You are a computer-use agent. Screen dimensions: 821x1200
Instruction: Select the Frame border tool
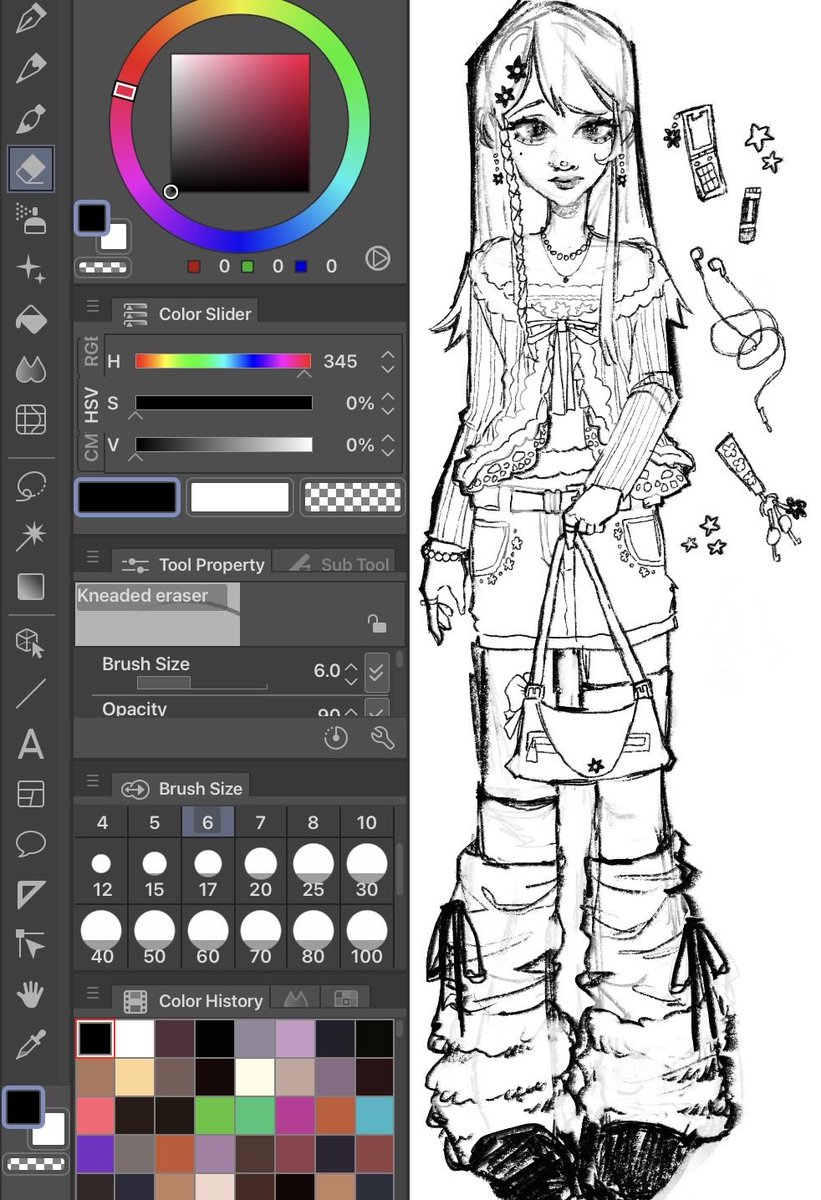pyautogui.click(x=31, y=795)
